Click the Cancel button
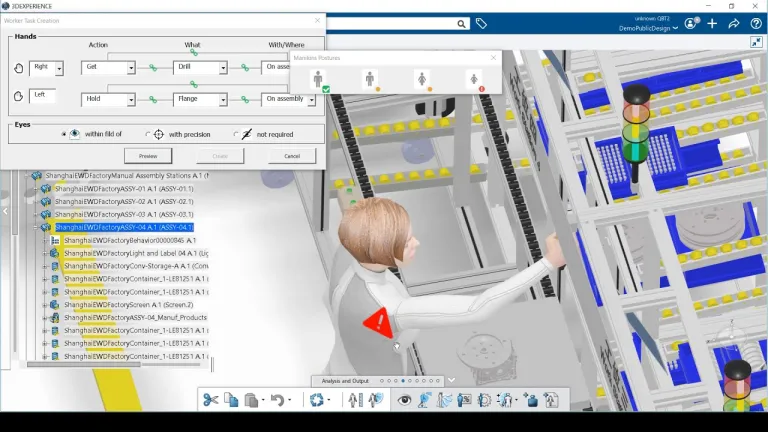Viewport: 768px width, 432px height. point(292,156)
